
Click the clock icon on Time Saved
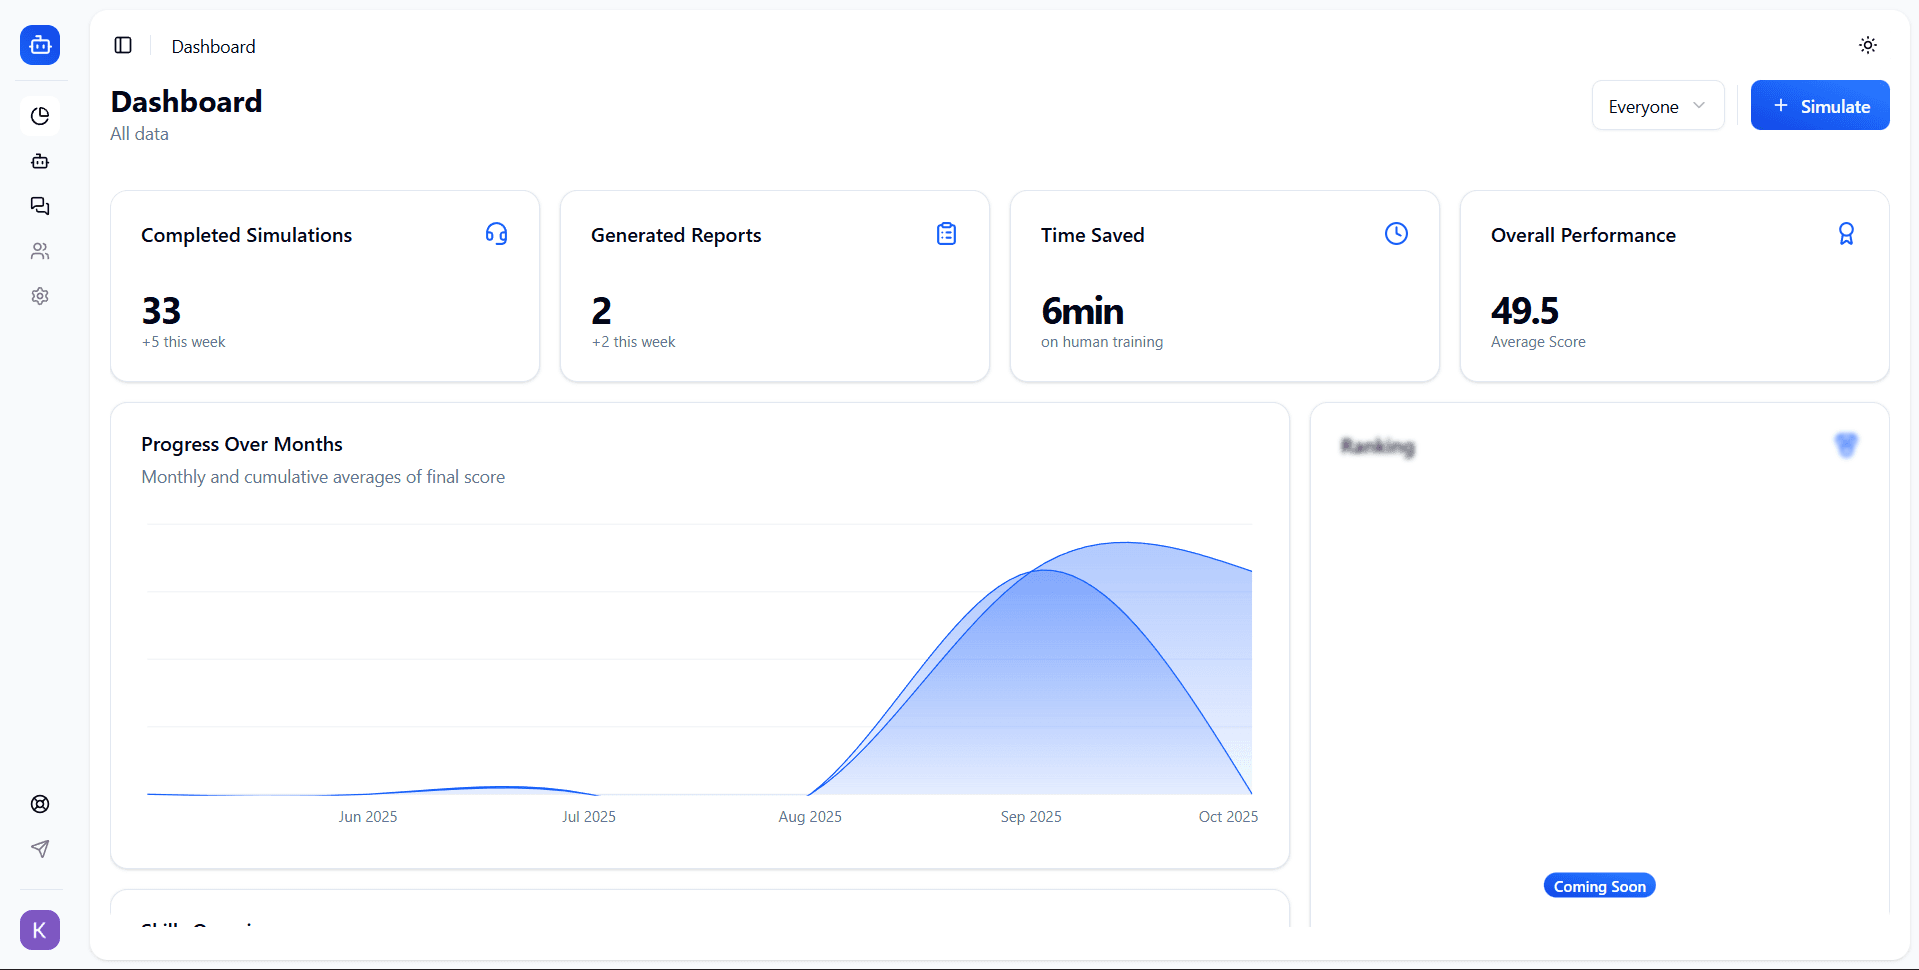(x=1396, y=234)
